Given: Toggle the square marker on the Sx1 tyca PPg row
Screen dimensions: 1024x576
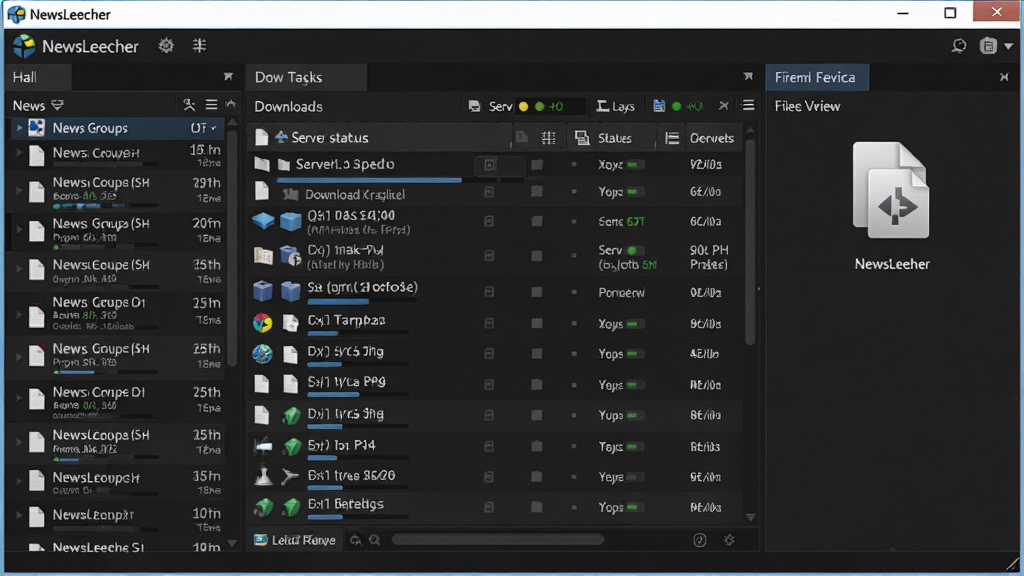Looking at the screenshot, I should (536, 385).
